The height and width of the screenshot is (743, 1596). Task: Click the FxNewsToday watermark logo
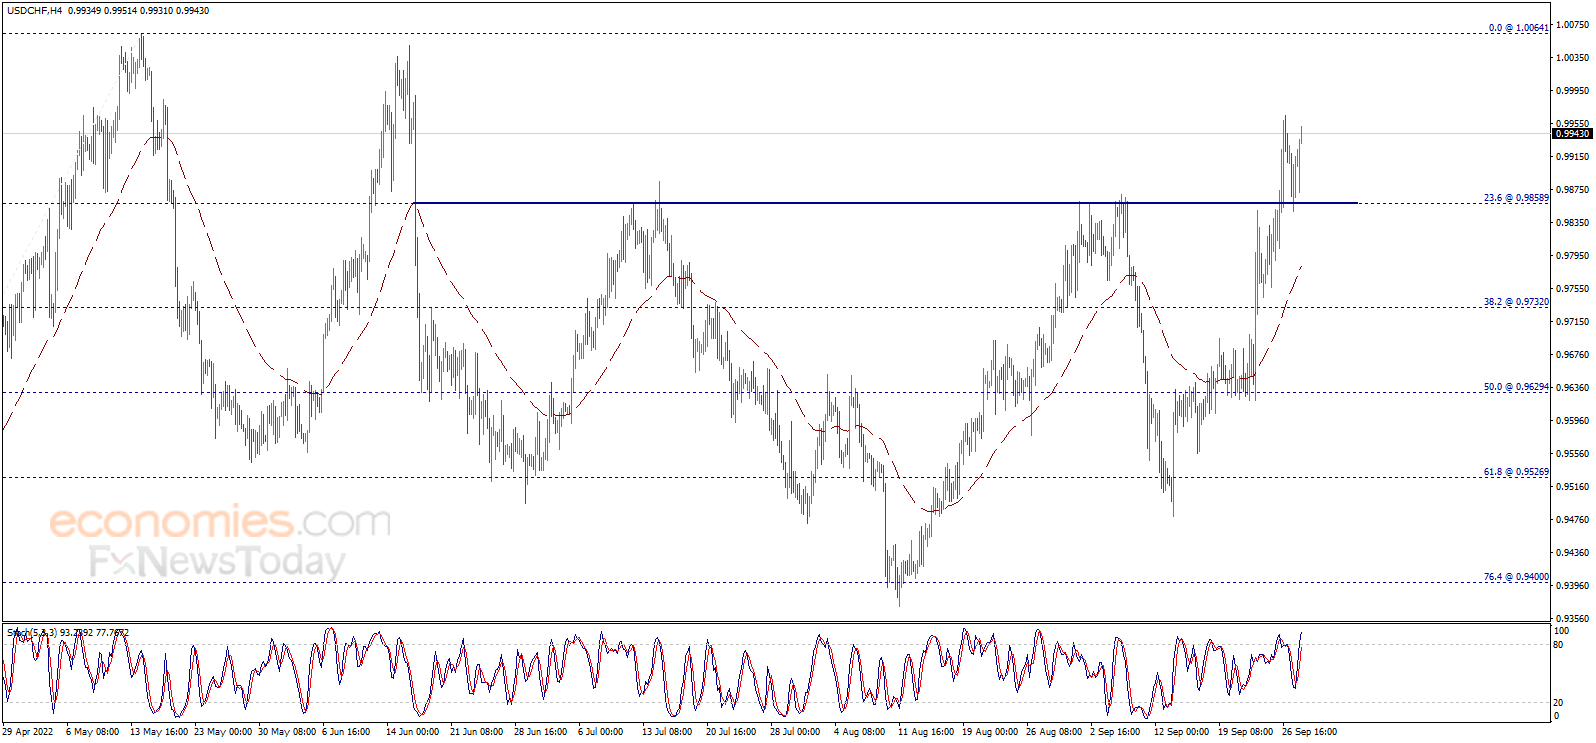[x=216, y=562]
